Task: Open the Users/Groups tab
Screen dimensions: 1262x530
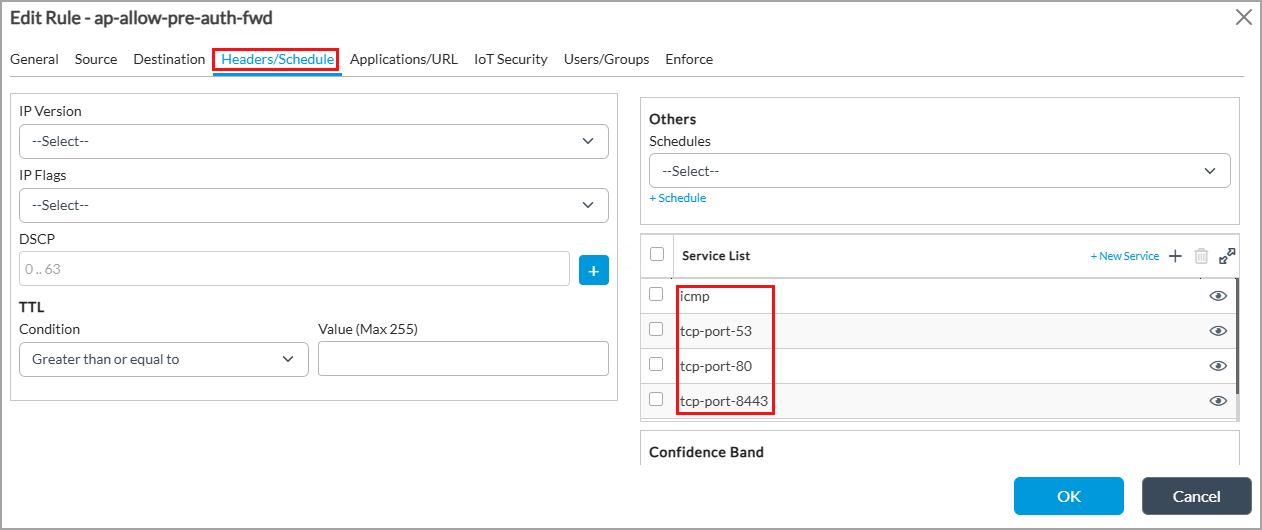Action: pos(607,59)
